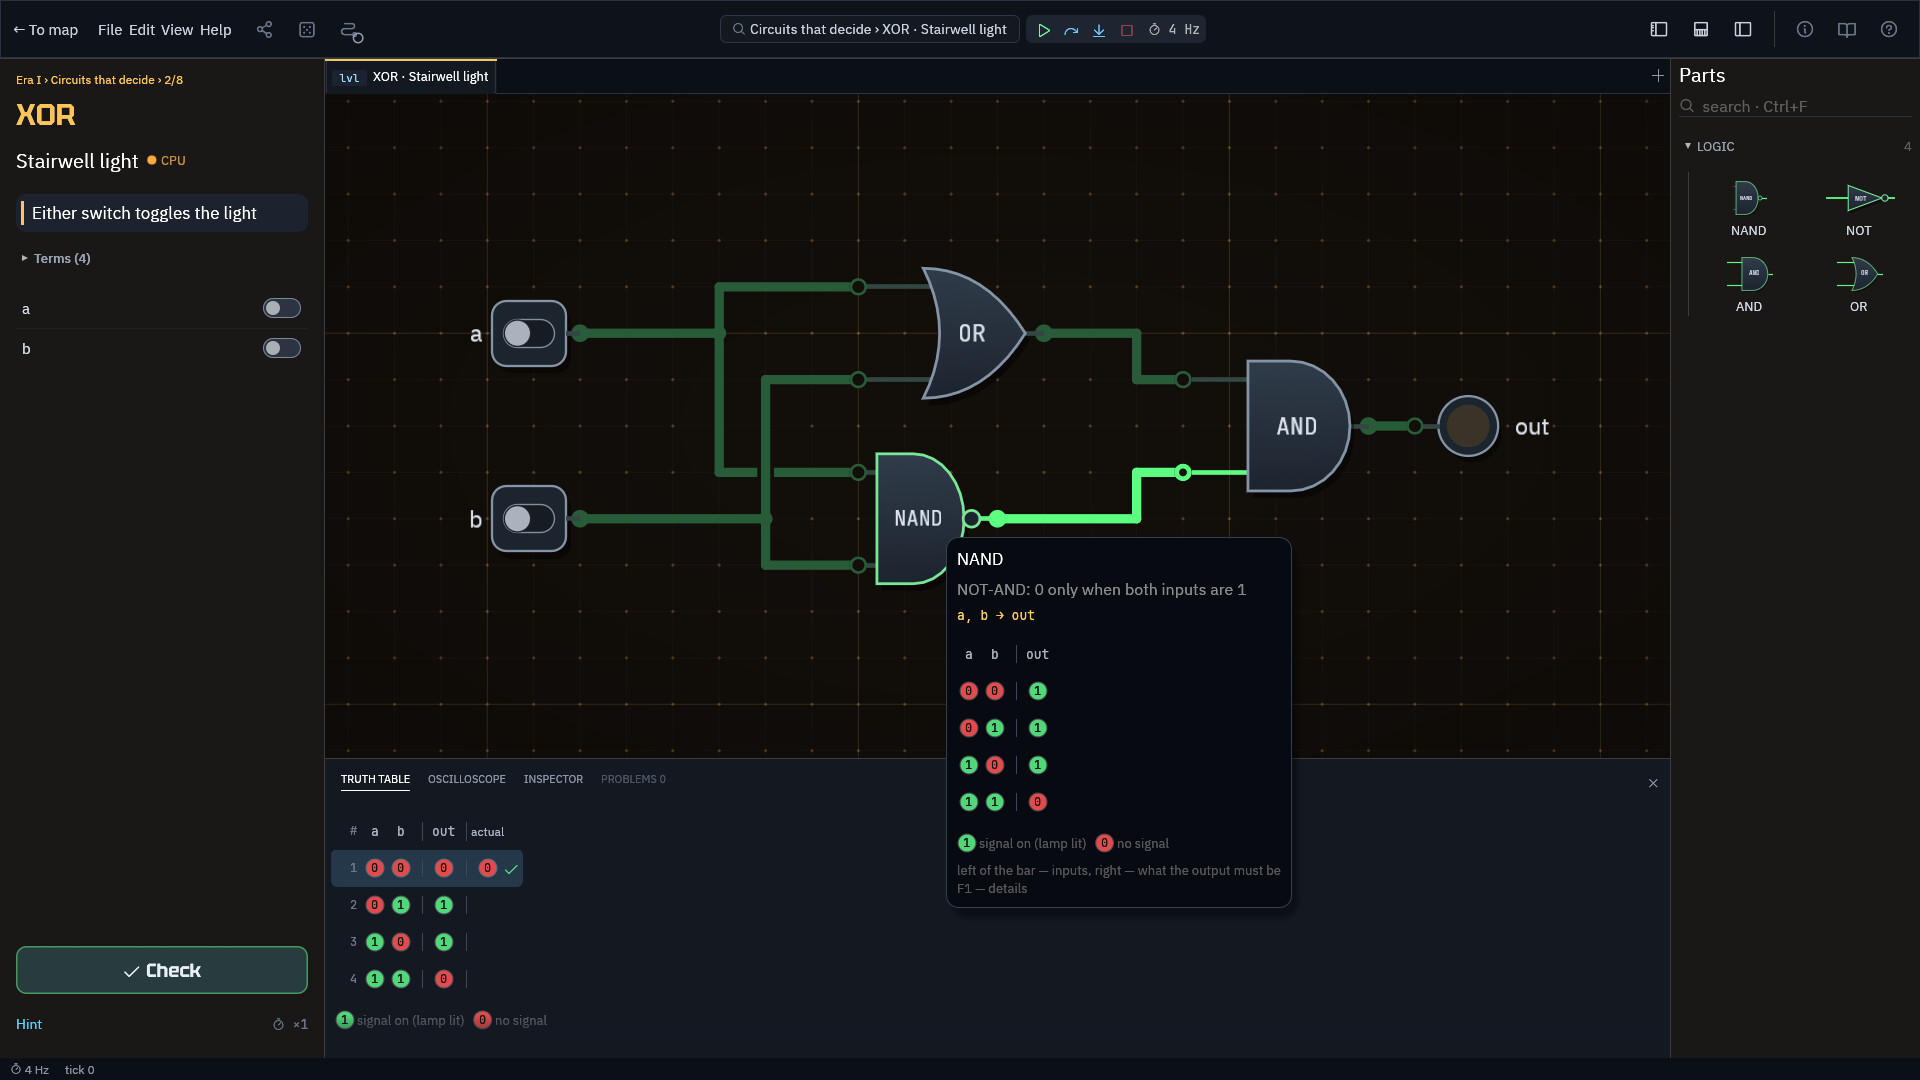Go back with To map button
Viewport: 1920px width, 1080px height.
click(x=45, y=30)
